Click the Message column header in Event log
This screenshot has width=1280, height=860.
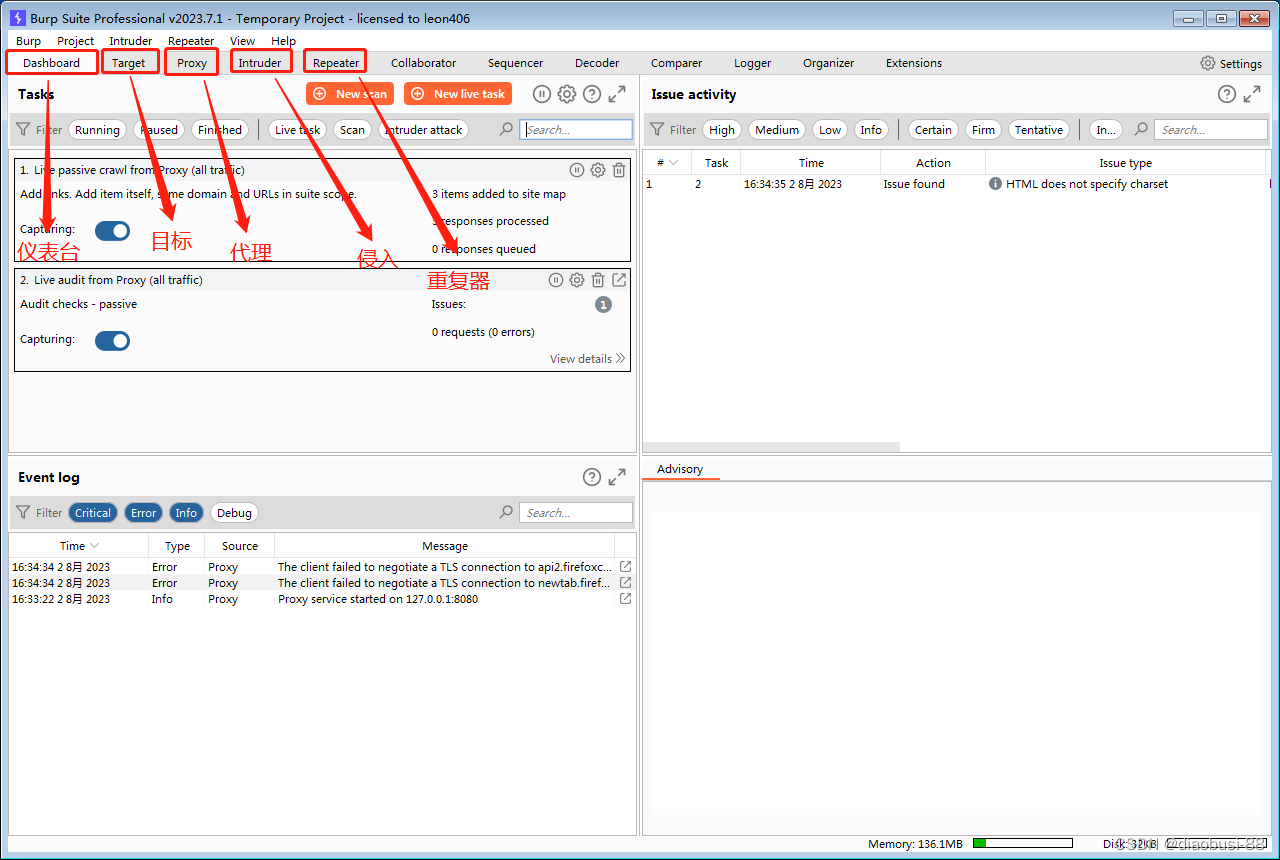445,546
